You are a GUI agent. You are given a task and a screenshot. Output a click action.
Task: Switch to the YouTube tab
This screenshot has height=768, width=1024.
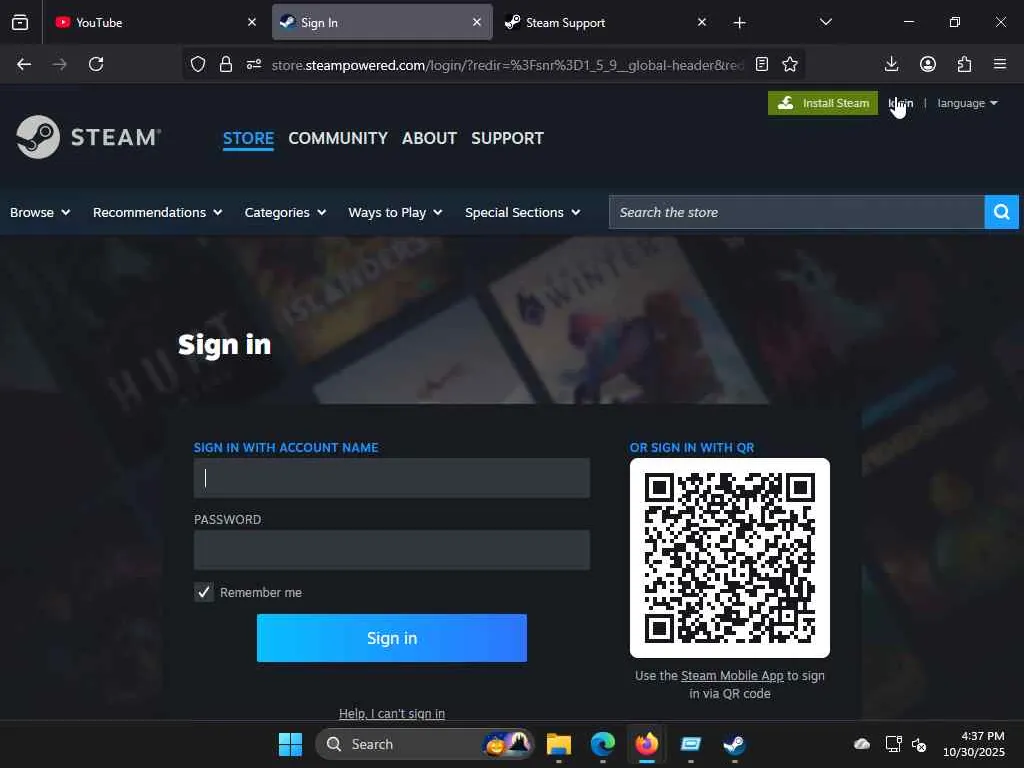click(155, 22)
